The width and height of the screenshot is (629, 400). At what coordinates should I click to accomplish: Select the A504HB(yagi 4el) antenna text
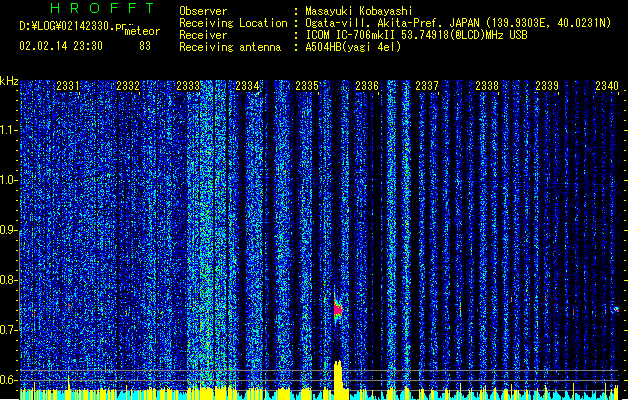point(353,47)
